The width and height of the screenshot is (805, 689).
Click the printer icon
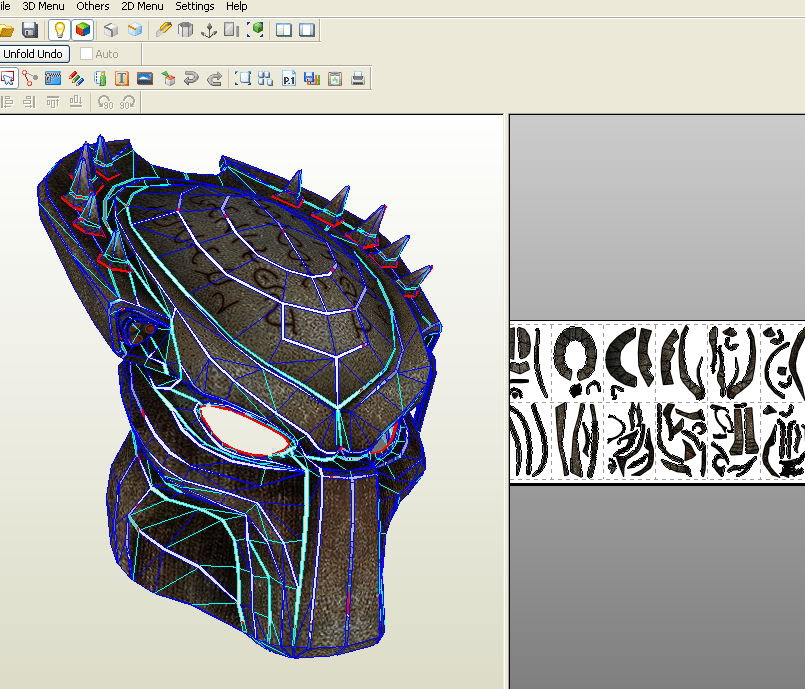point(358,79)
